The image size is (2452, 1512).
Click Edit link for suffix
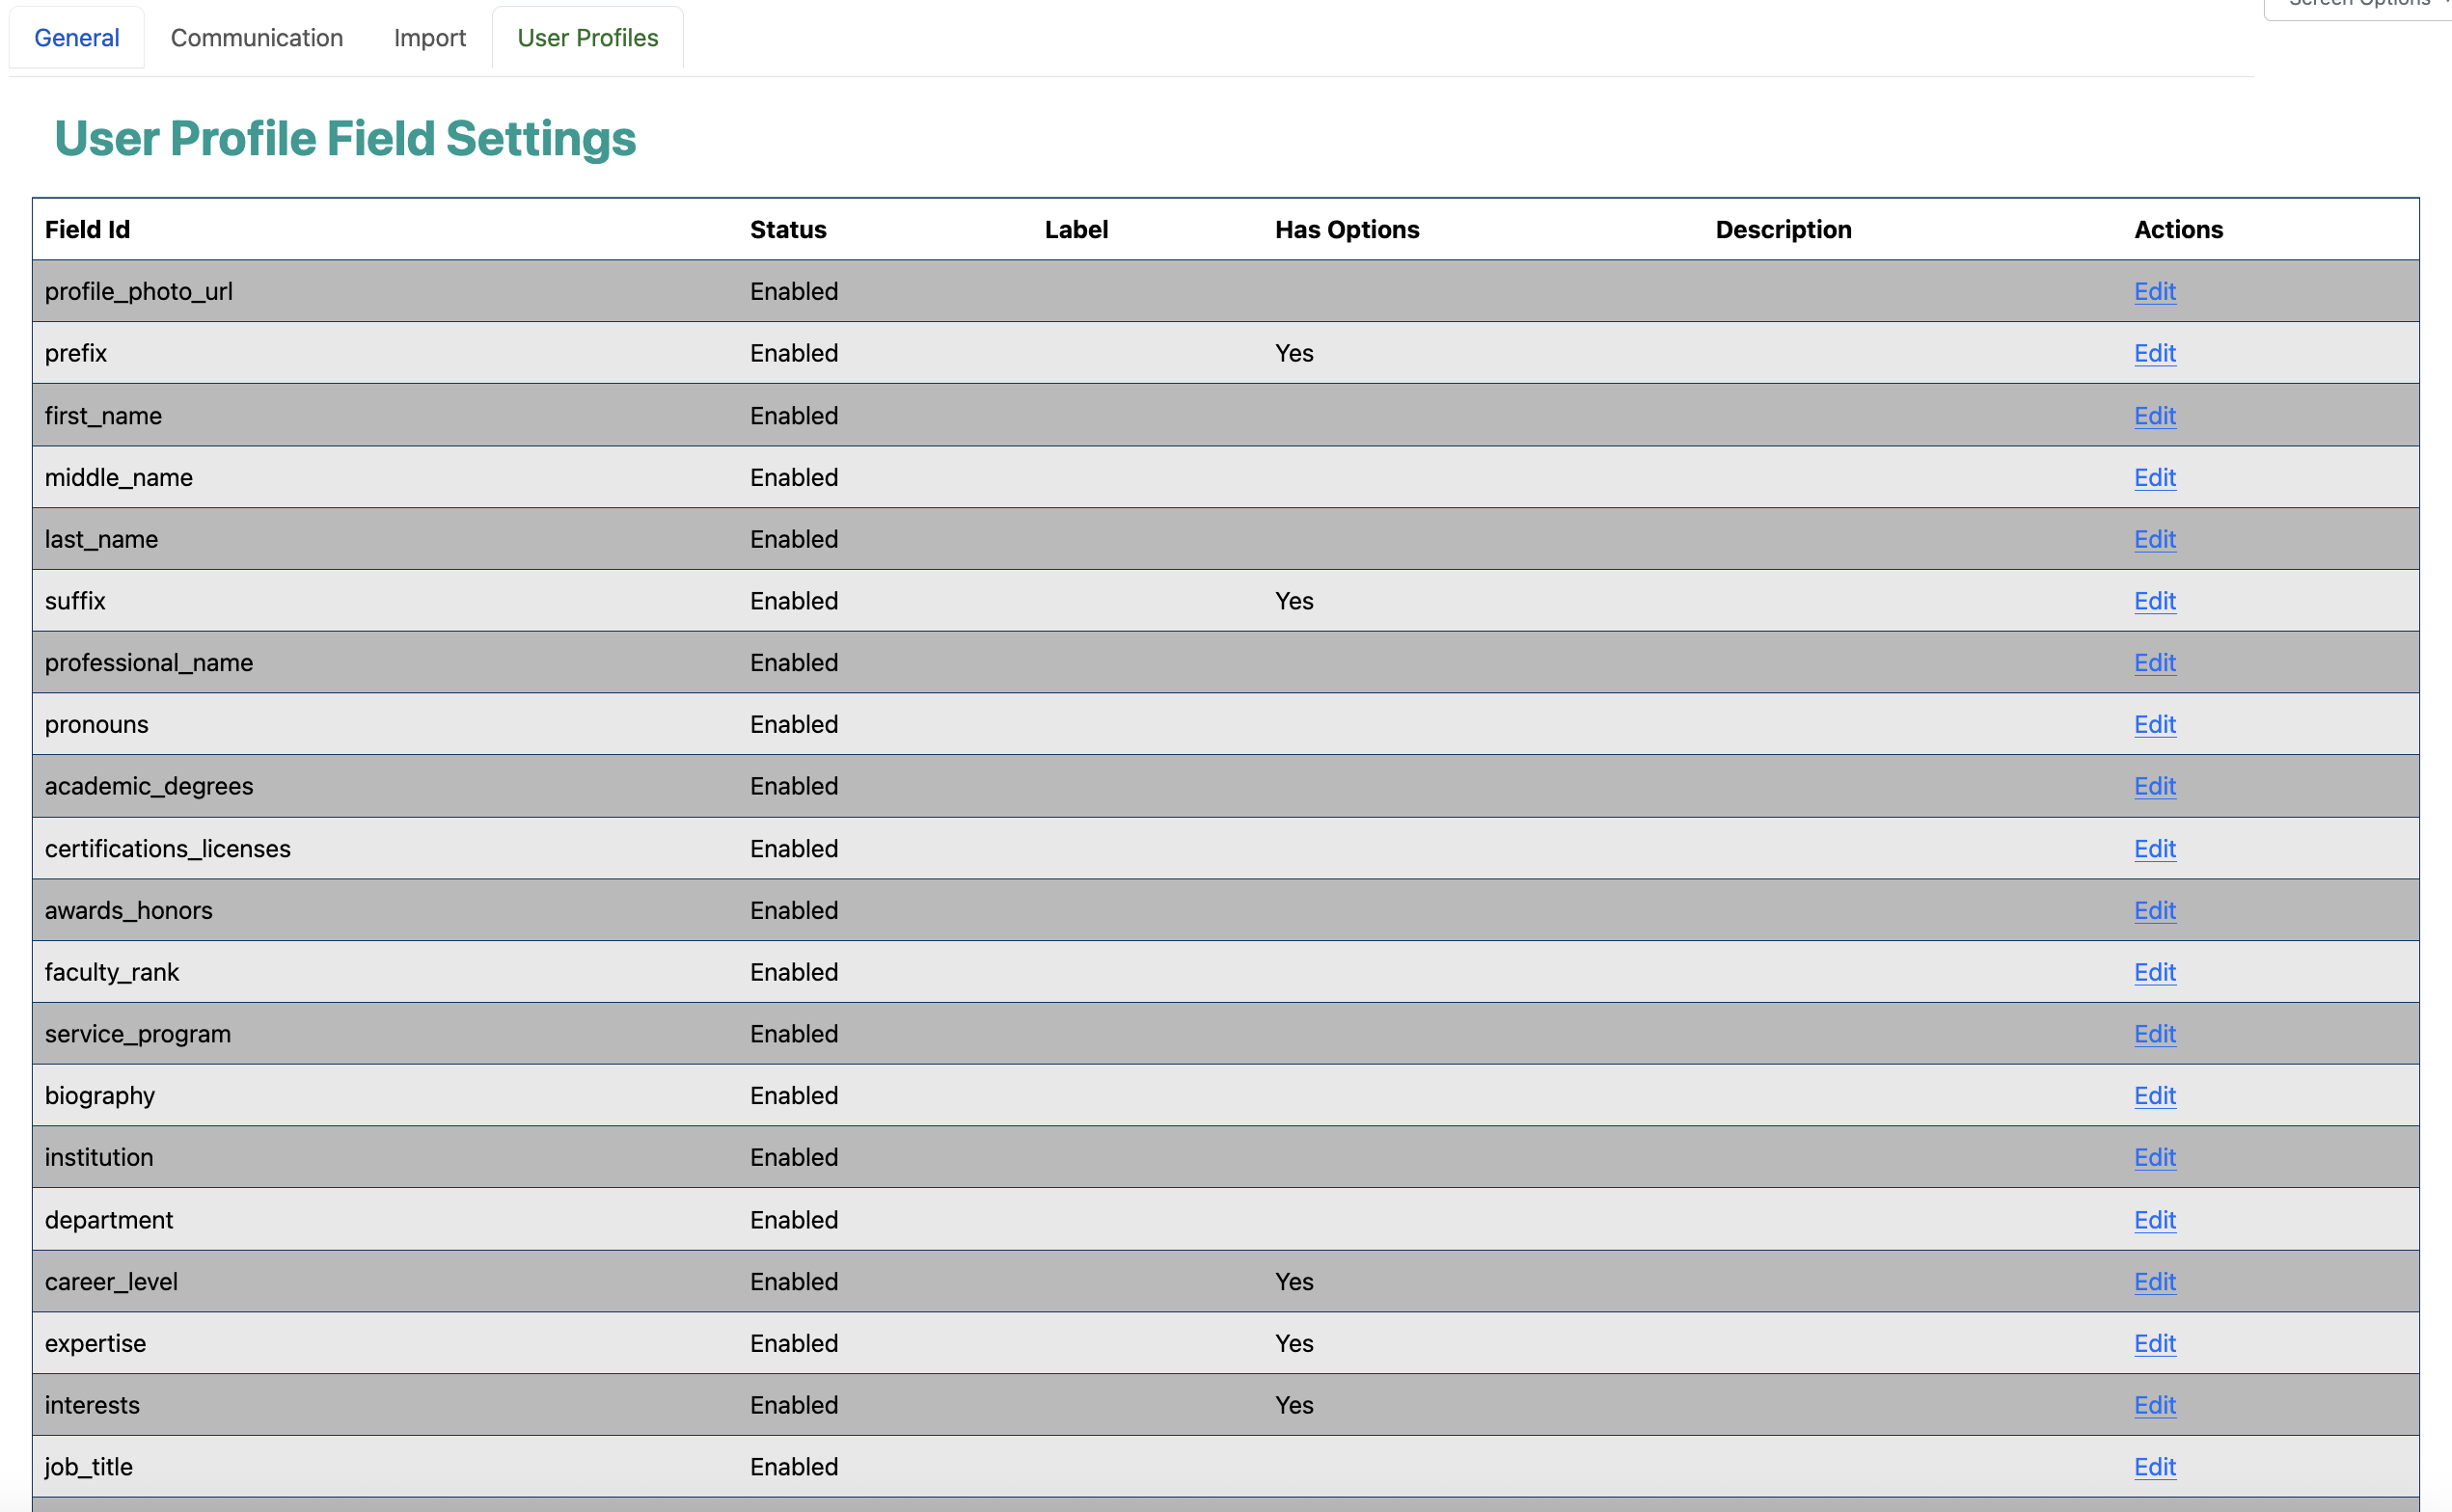click(2154, 601)
